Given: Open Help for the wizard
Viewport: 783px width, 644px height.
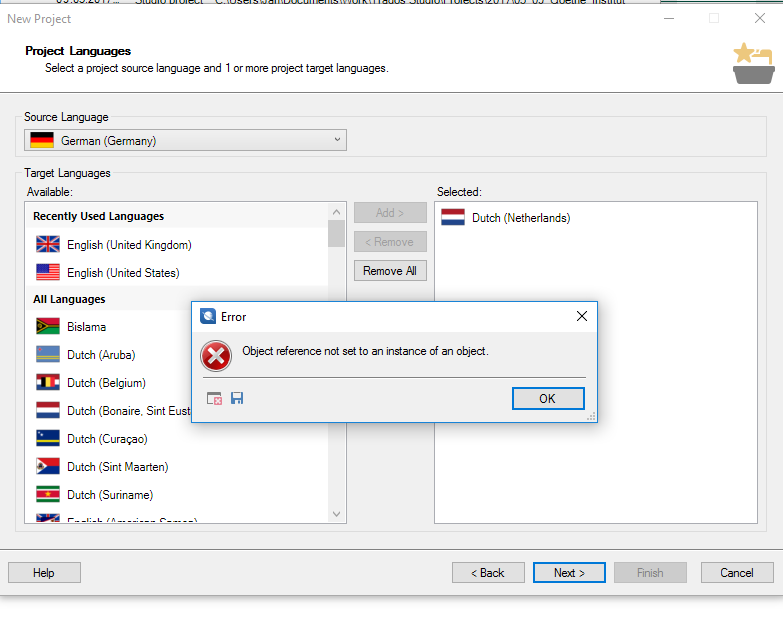Looking at the screenshot, I should click(44, 573).
